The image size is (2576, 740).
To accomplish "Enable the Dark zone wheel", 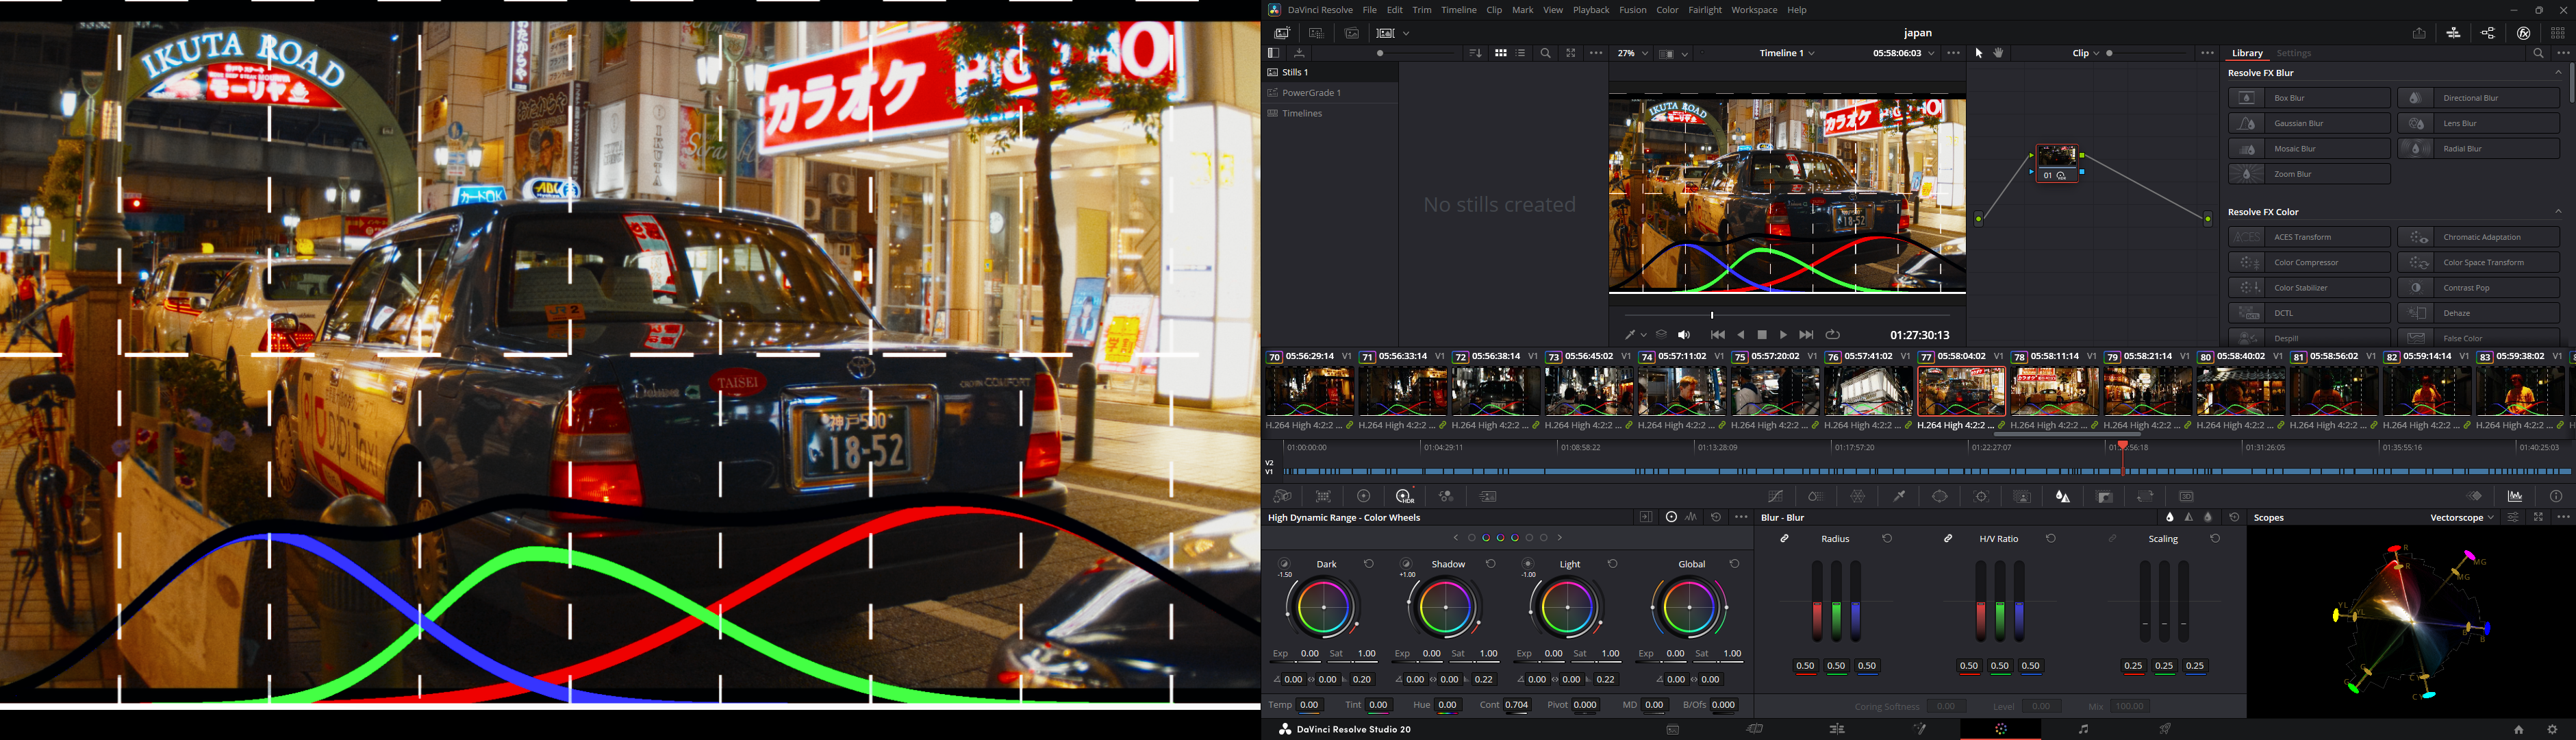I will click(x=1285, y=563).
